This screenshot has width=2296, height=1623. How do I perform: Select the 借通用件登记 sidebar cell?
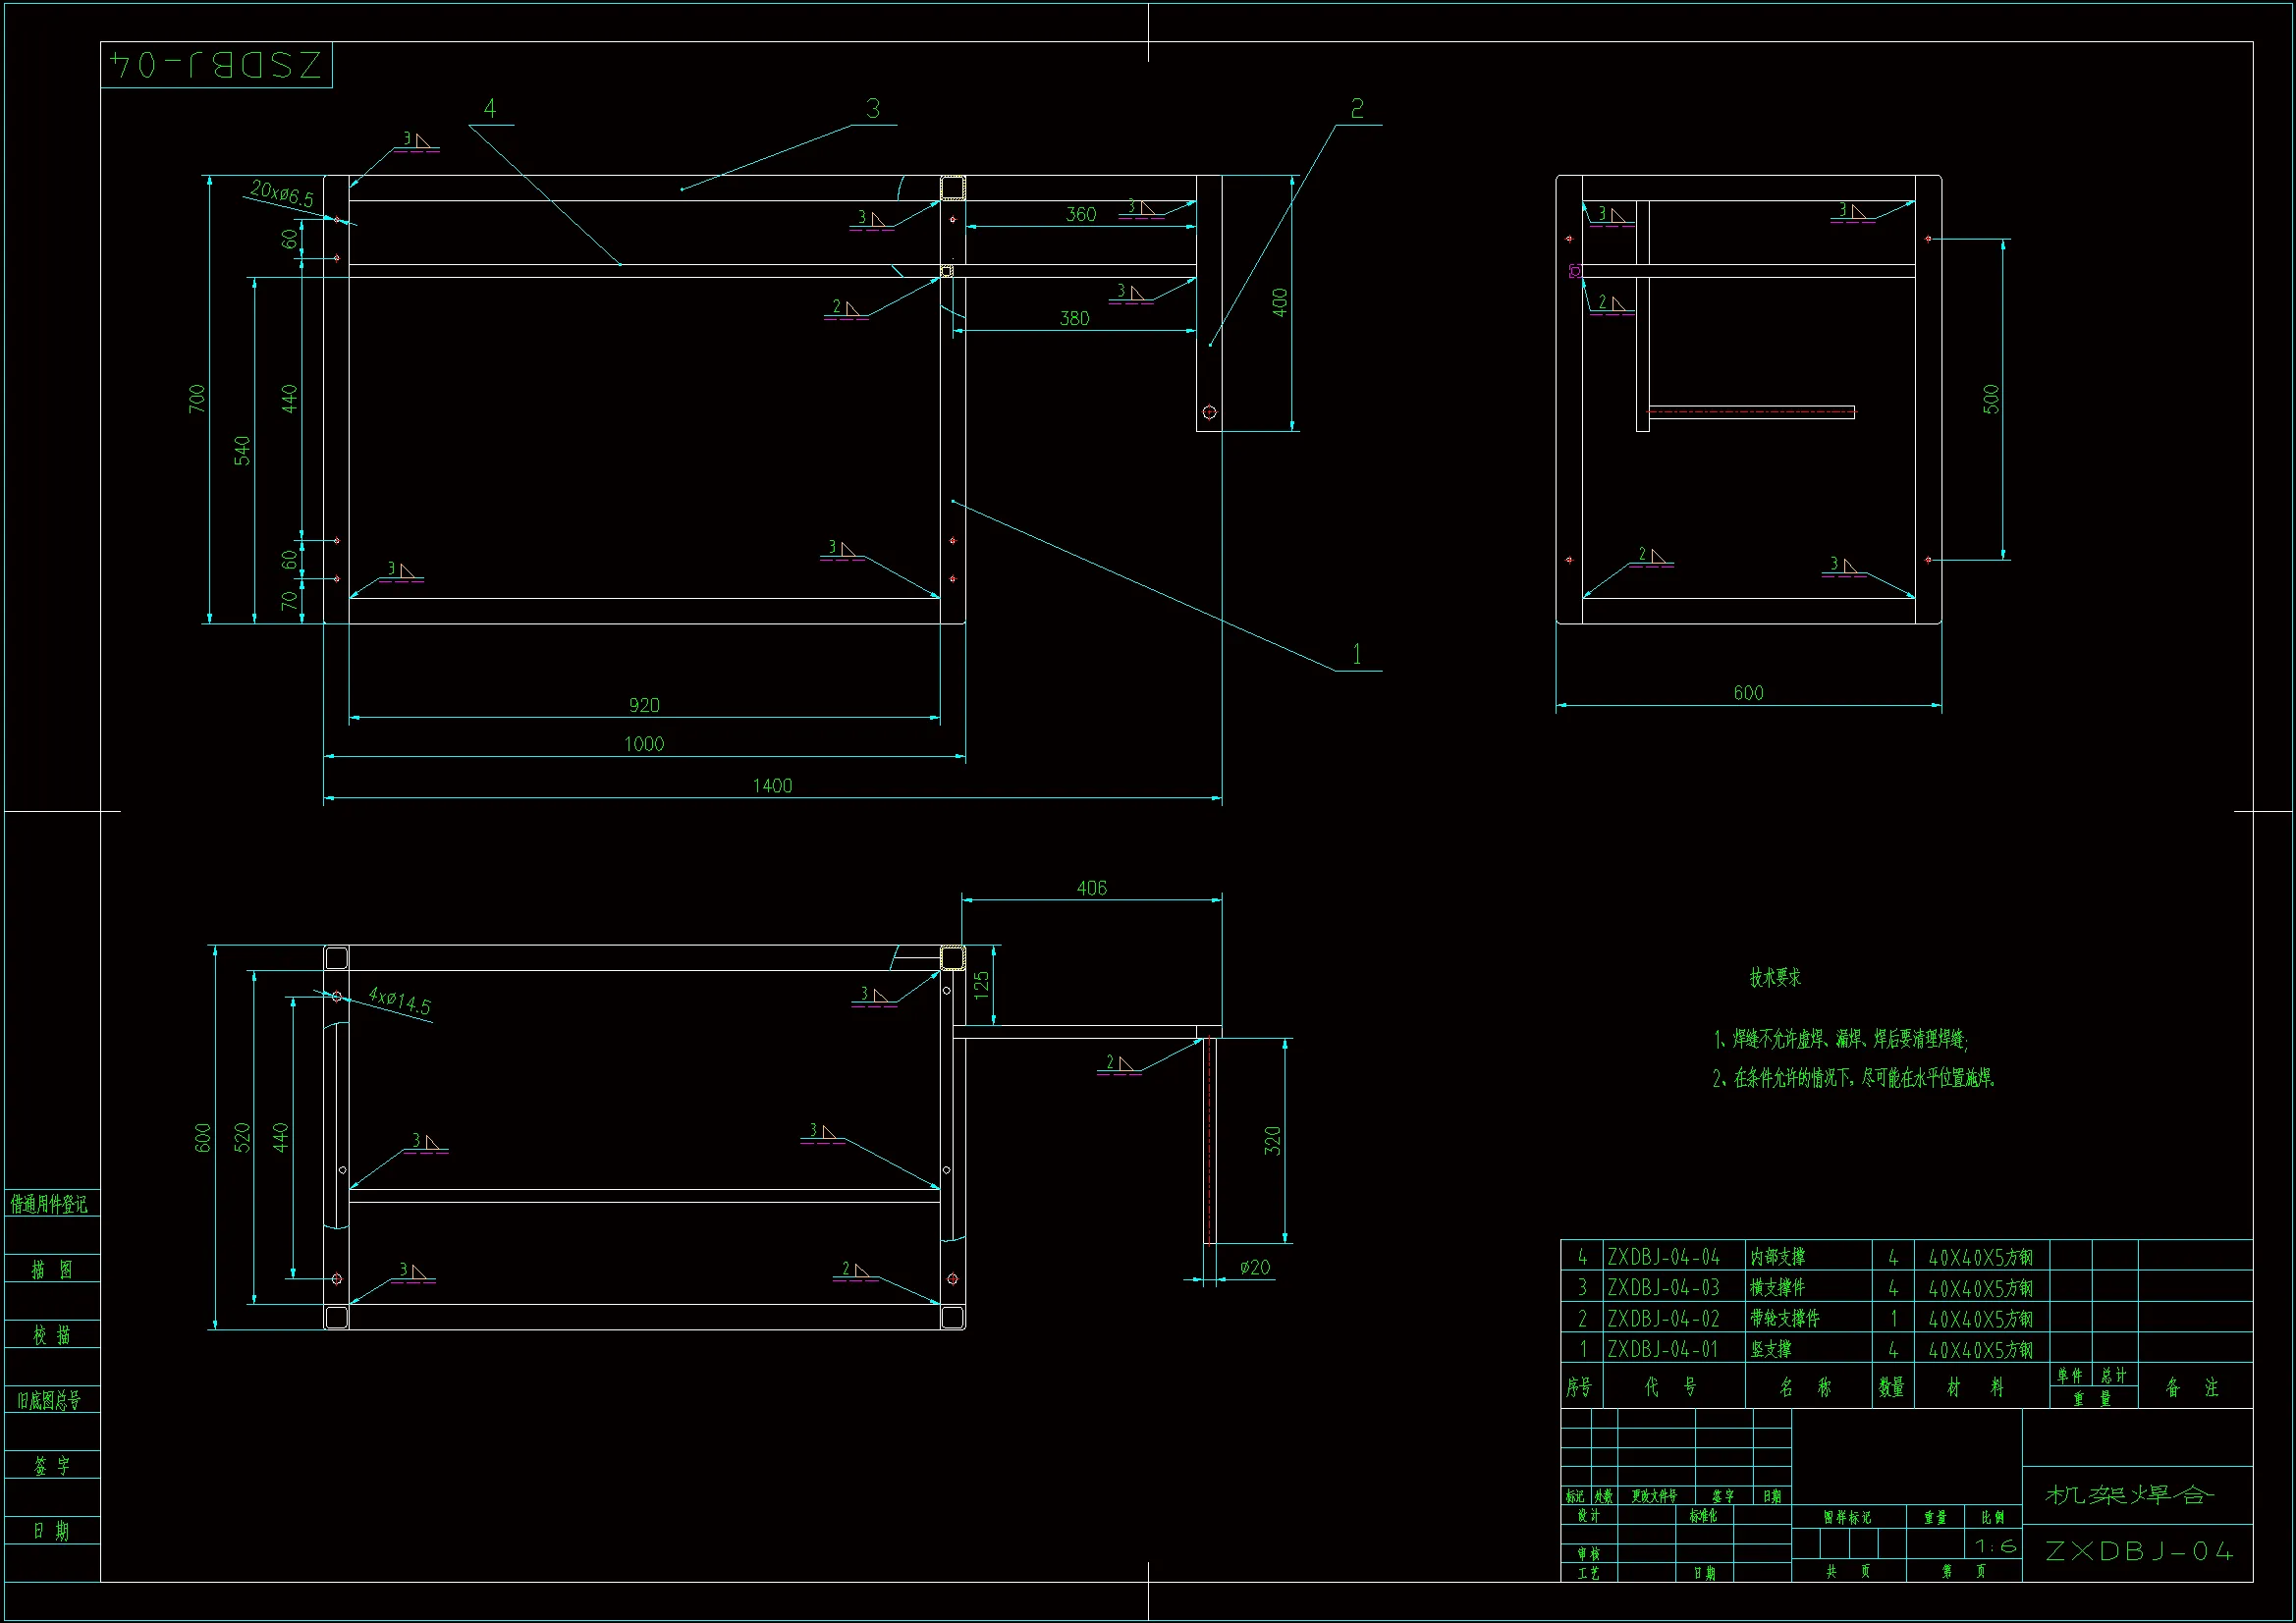click(x=50, y=1204)
